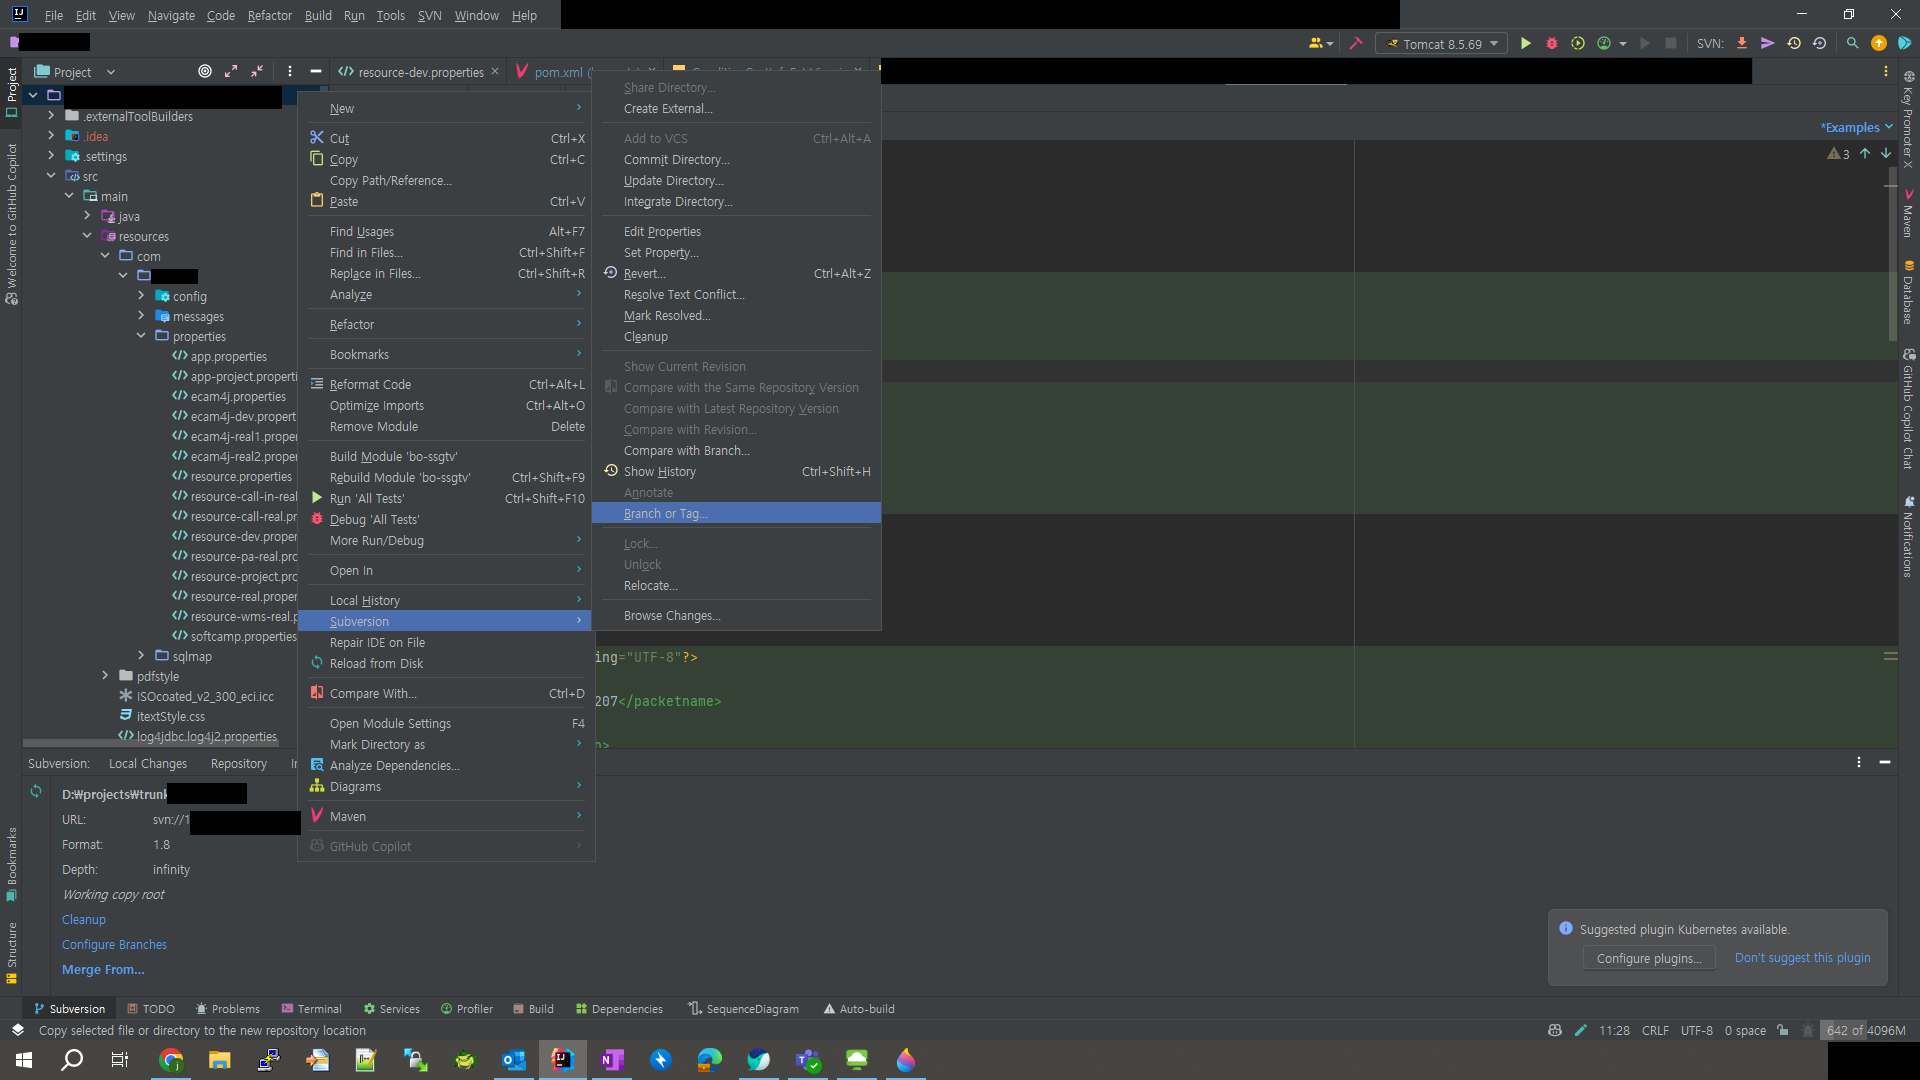Click refresh icon in Subversion panel
The width and height of the screenshot is (1920, 1080).
pos(36,791)
